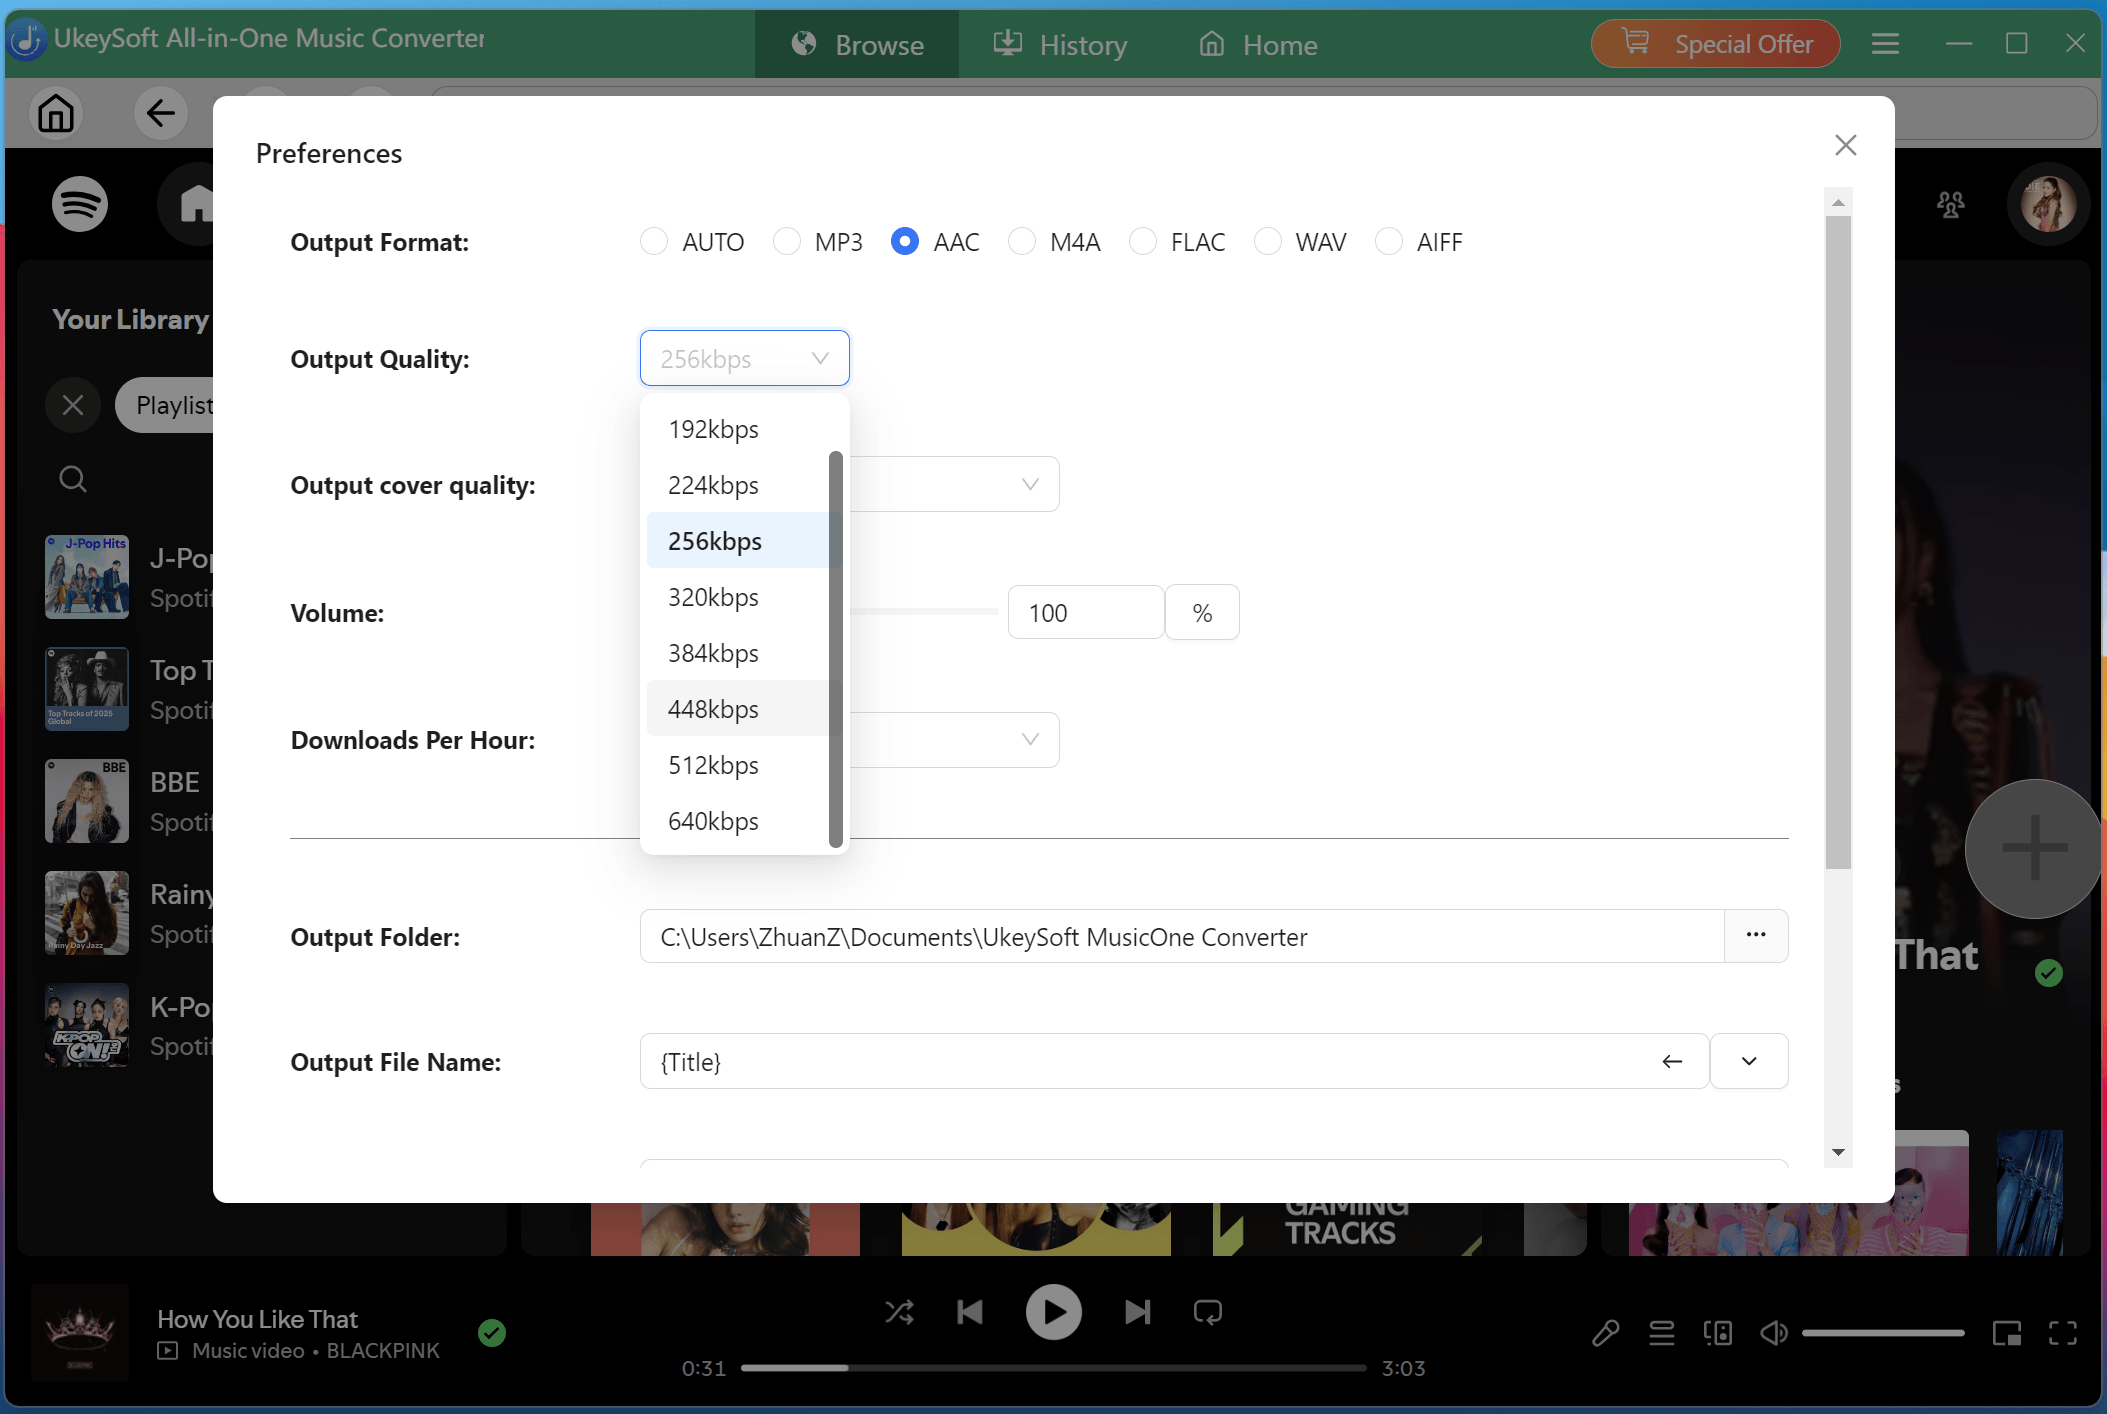Click the Special Offer button
This screenshot has height=1414, width=2107.
coord(1716,44)
